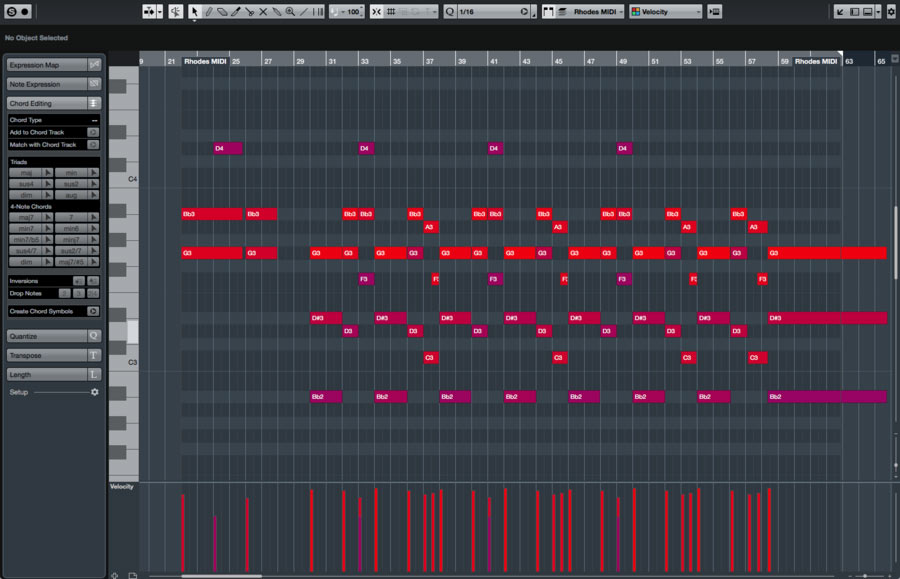Screen dimensions: 900x579
Task: Click arrow next to sus2/7 chord button
Action: point(94,251)
